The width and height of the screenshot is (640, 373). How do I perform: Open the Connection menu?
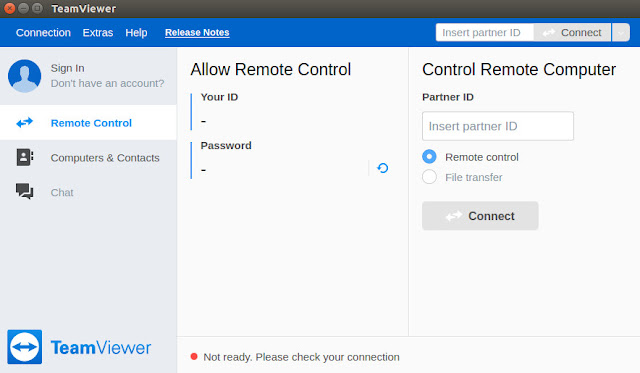[43, 33]
